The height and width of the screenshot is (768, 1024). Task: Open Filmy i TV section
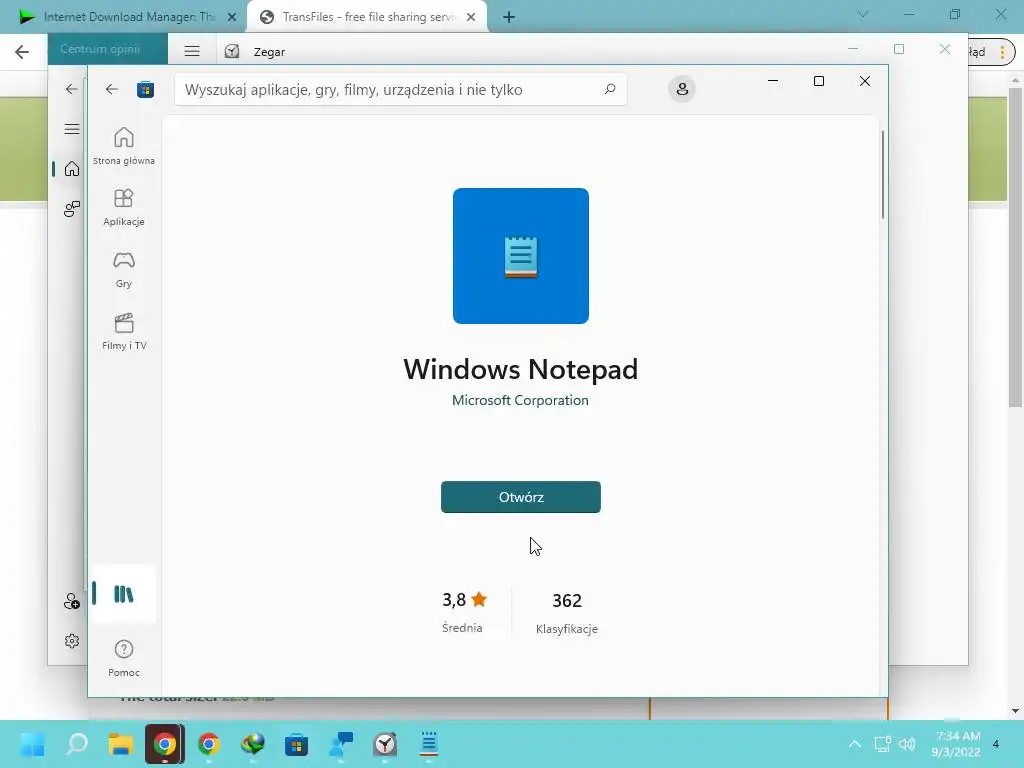[x=123, y=332]
